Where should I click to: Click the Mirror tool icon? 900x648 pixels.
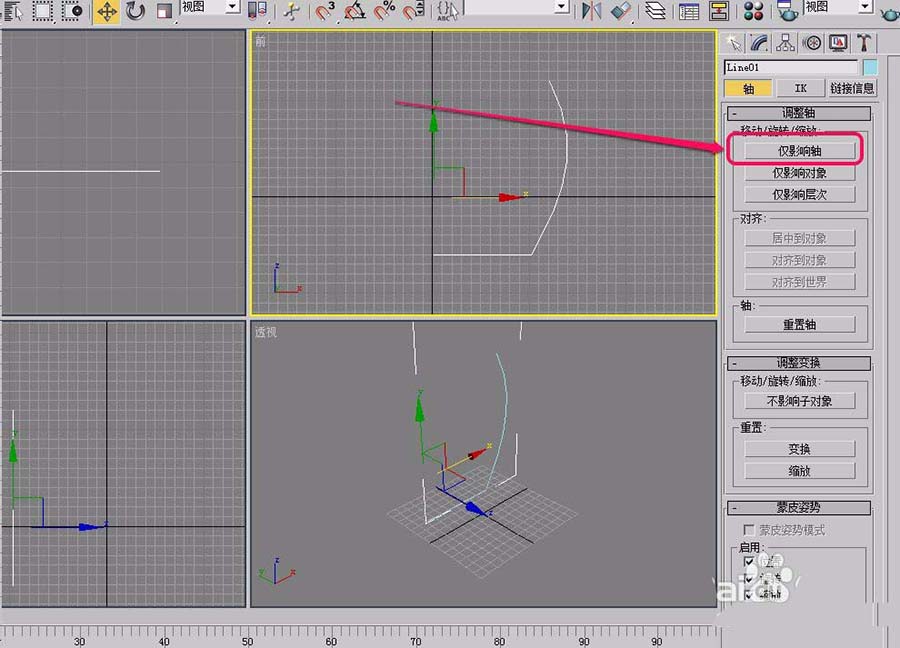coord(591,10)
